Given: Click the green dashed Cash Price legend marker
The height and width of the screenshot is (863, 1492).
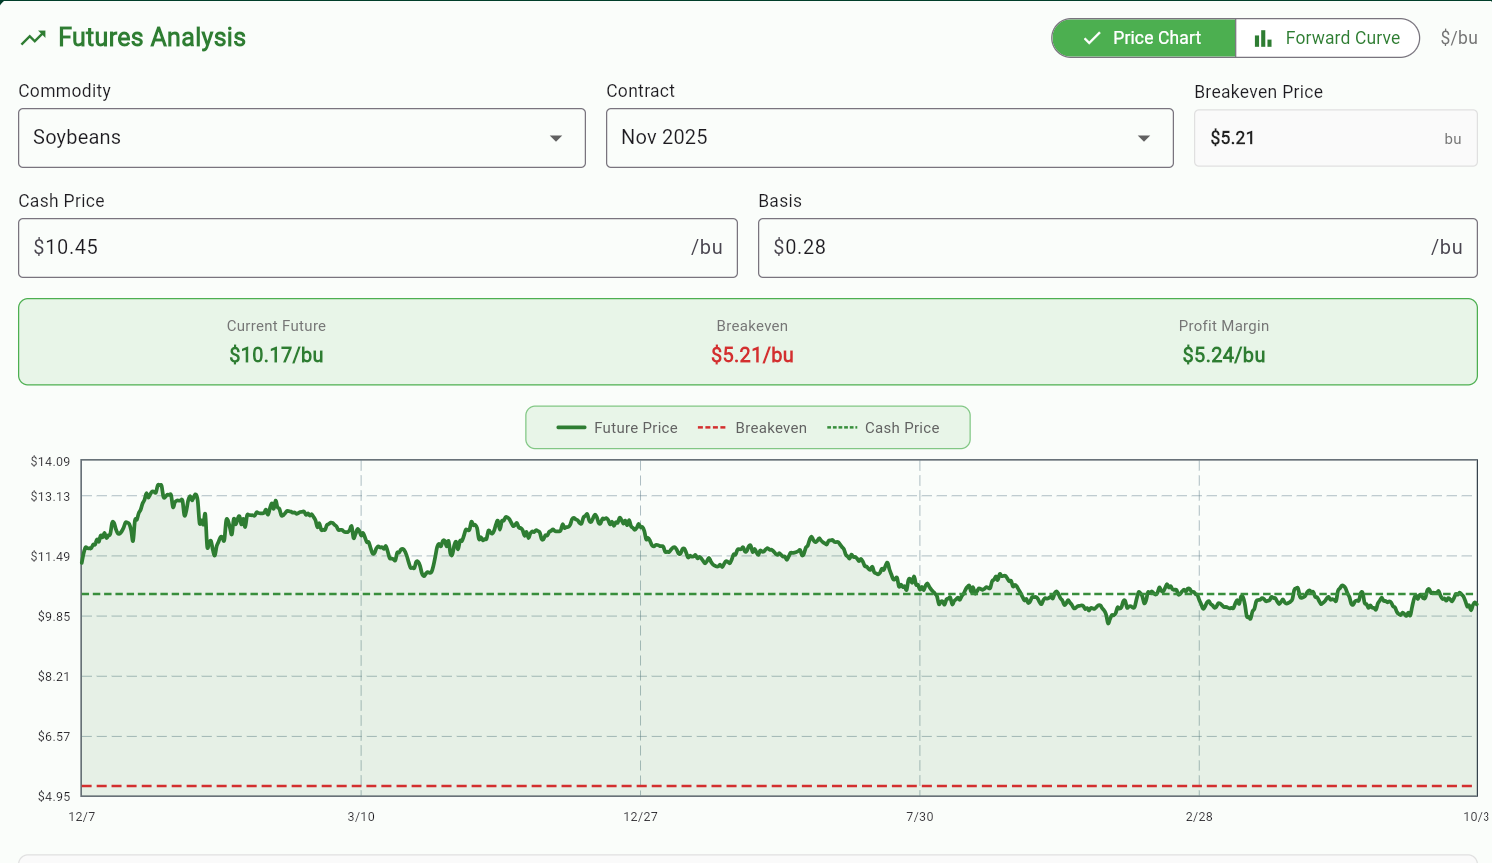Looking at the screenshot, I should point(842,427).
